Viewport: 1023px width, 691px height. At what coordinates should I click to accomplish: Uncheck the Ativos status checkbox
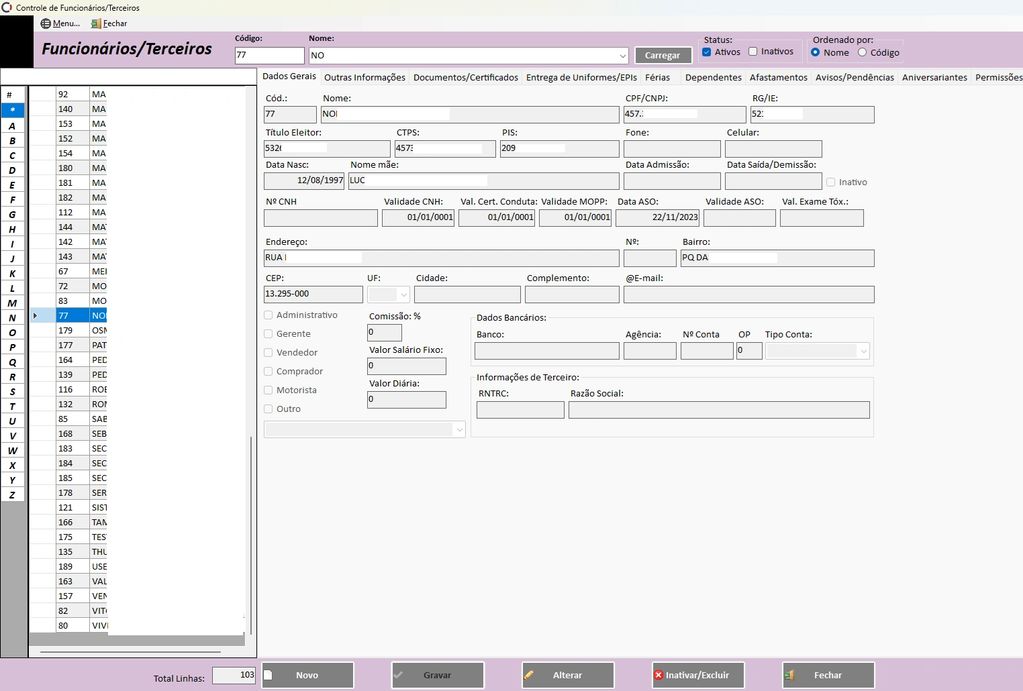(707, 52)
